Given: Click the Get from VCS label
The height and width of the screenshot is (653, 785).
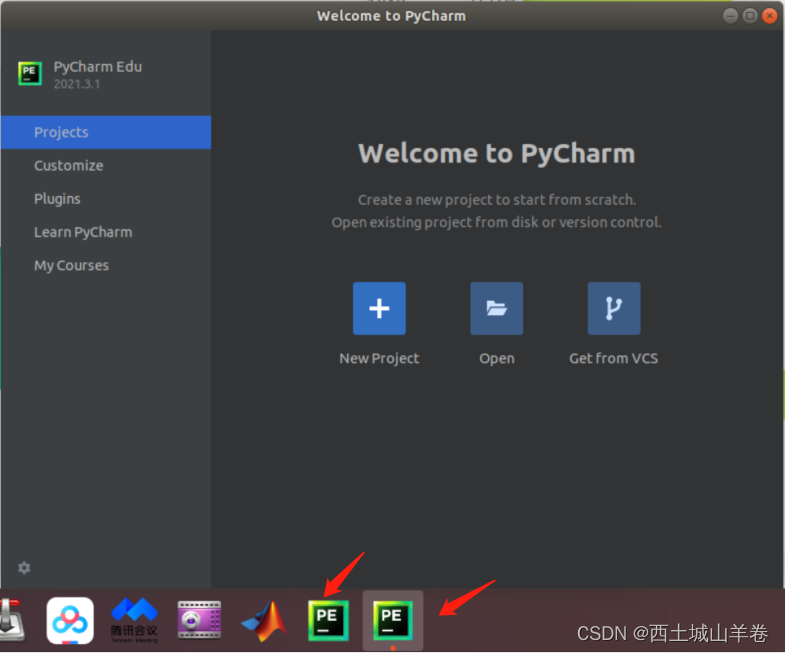Looking at the screenshot, I should click(x=613, y=359).
